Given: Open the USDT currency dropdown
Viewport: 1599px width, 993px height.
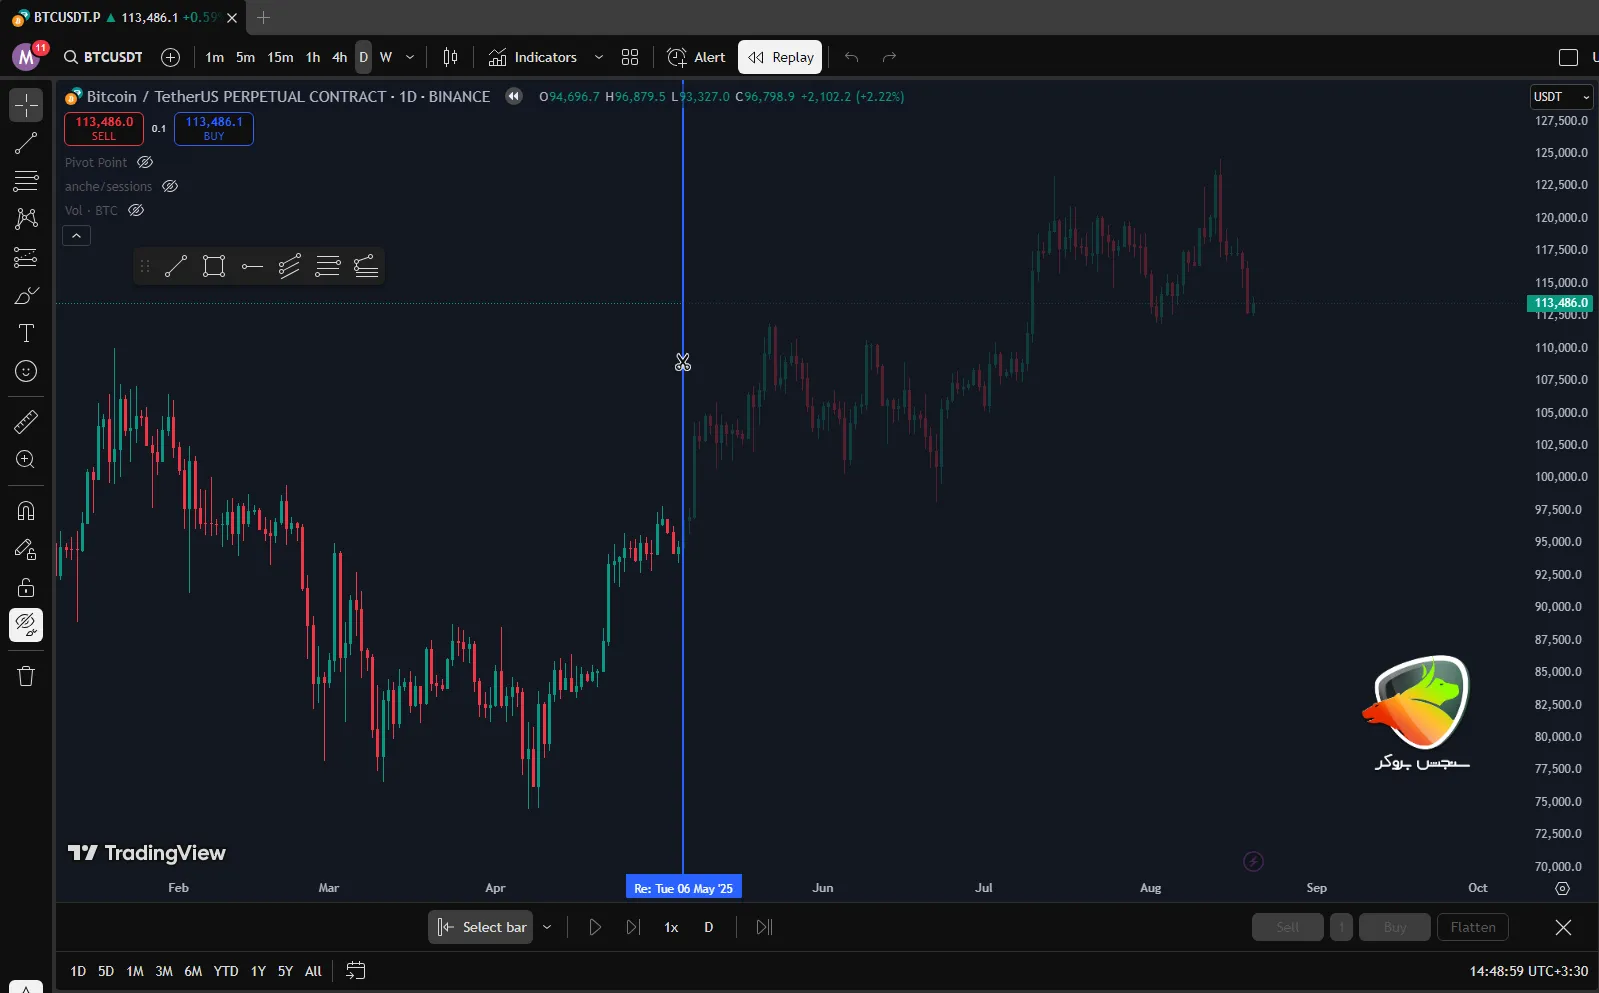Looking at the screenshot, I should click(x=1561, y=97).
